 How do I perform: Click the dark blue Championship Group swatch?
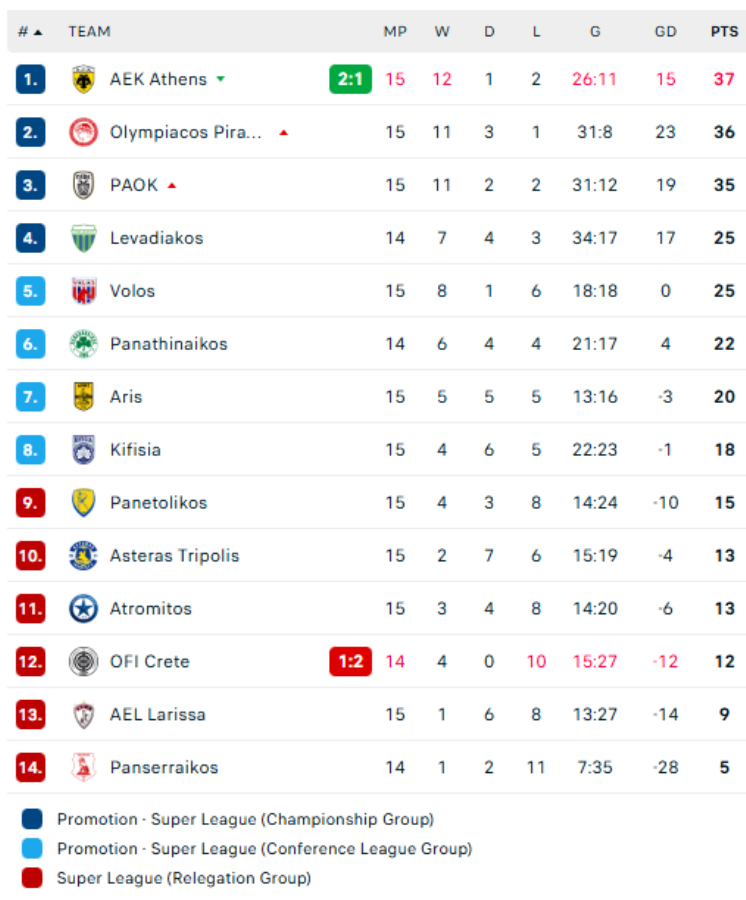(x=32, y=820)
